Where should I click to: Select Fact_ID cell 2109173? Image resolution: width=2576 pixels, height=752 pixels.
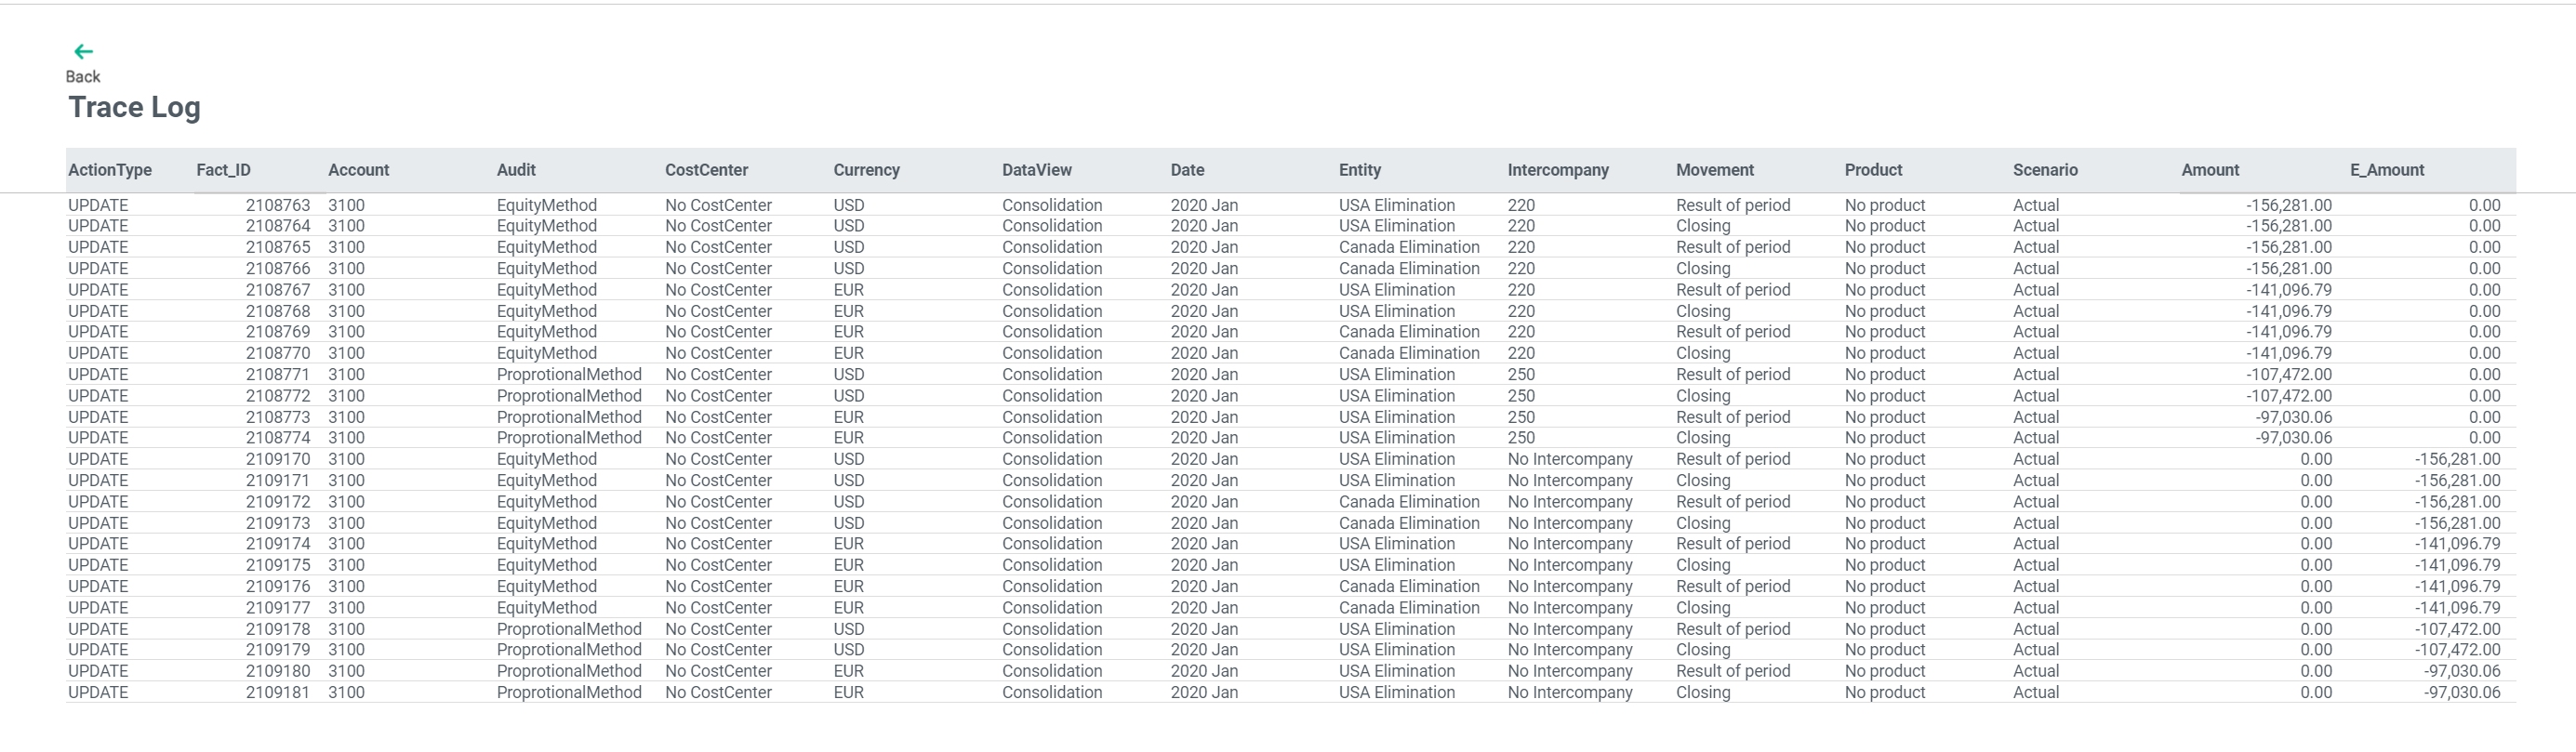tap(278, 523)
